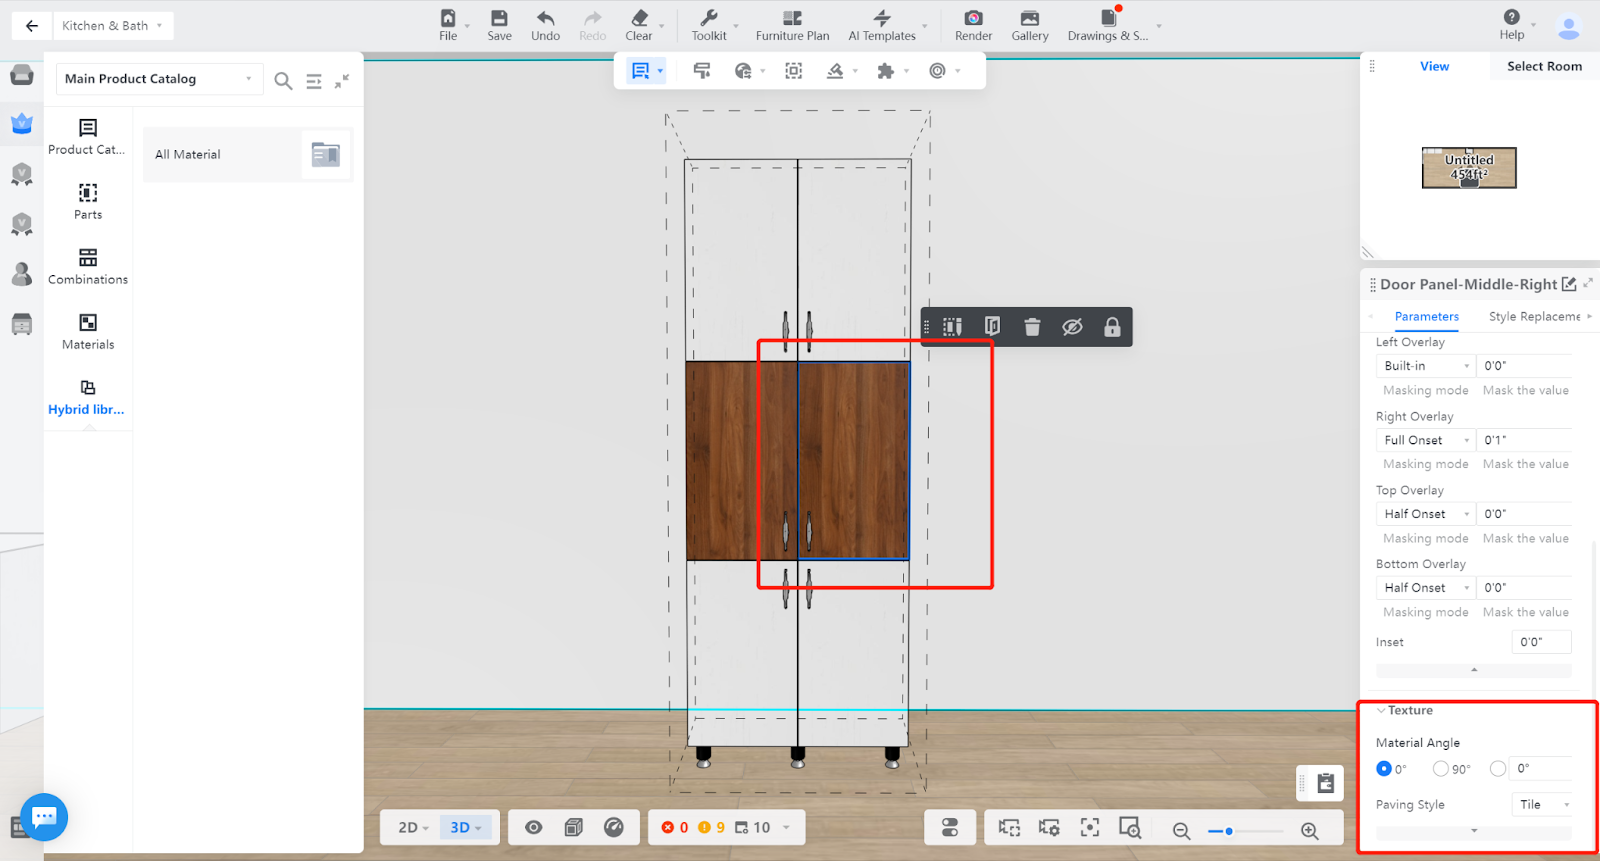Select the 90° material angle radio

(1440, 769)
